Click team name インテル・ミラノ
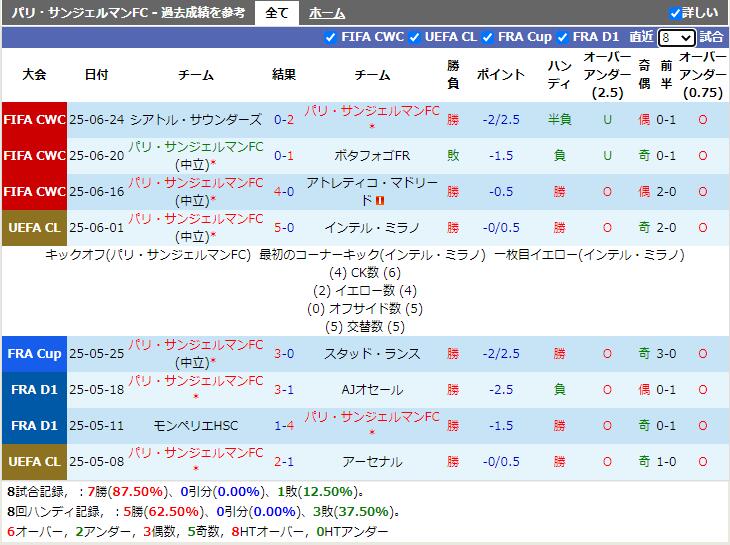 [372, 228]
